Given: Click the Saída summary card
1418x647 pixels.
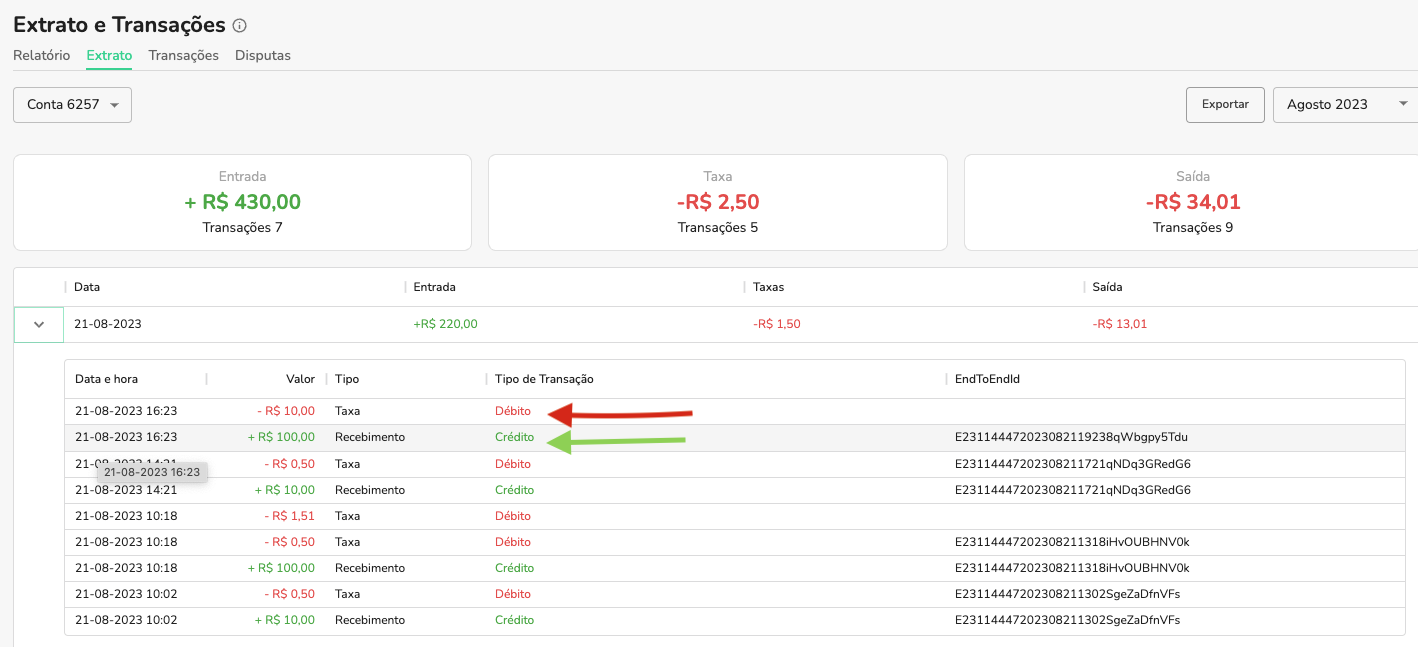Looking at the screenshot, I should tap(1192, 202).
